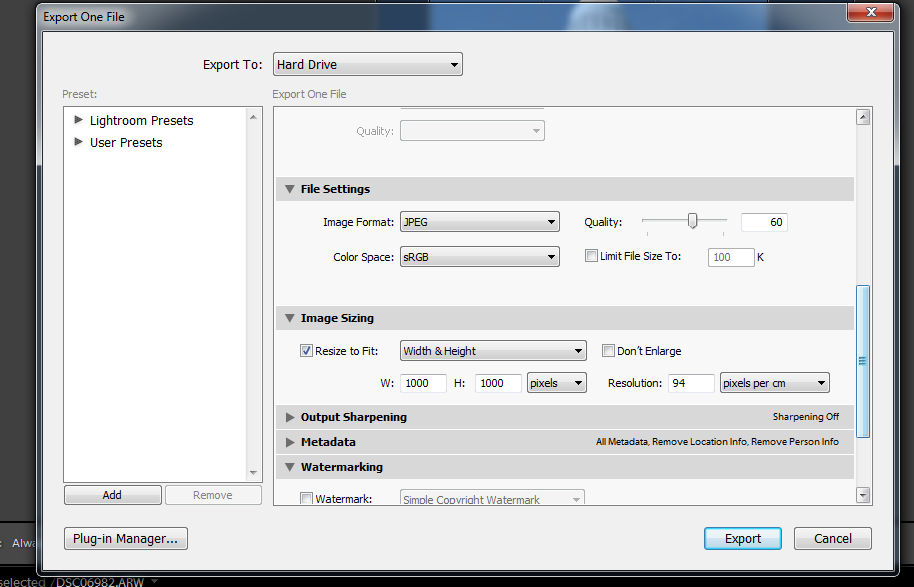The width and height of the screenshot is (914, 587).
Task: Open the Color Space sRGB dropdown
Action: 479,257
